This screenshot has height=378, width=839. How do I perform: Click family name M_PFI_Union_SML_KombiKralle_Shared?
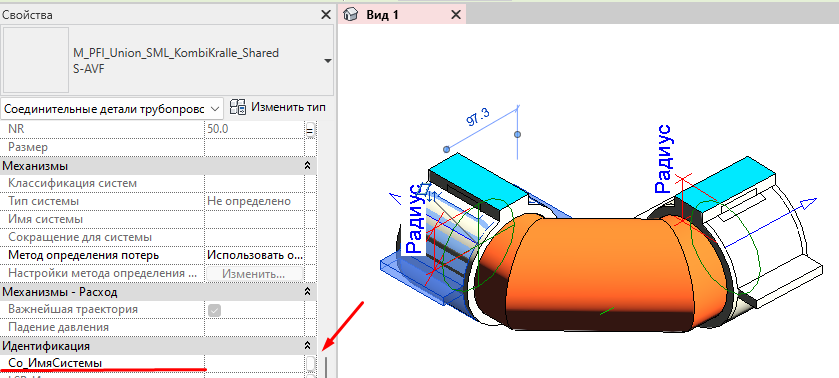pos(176,53)
